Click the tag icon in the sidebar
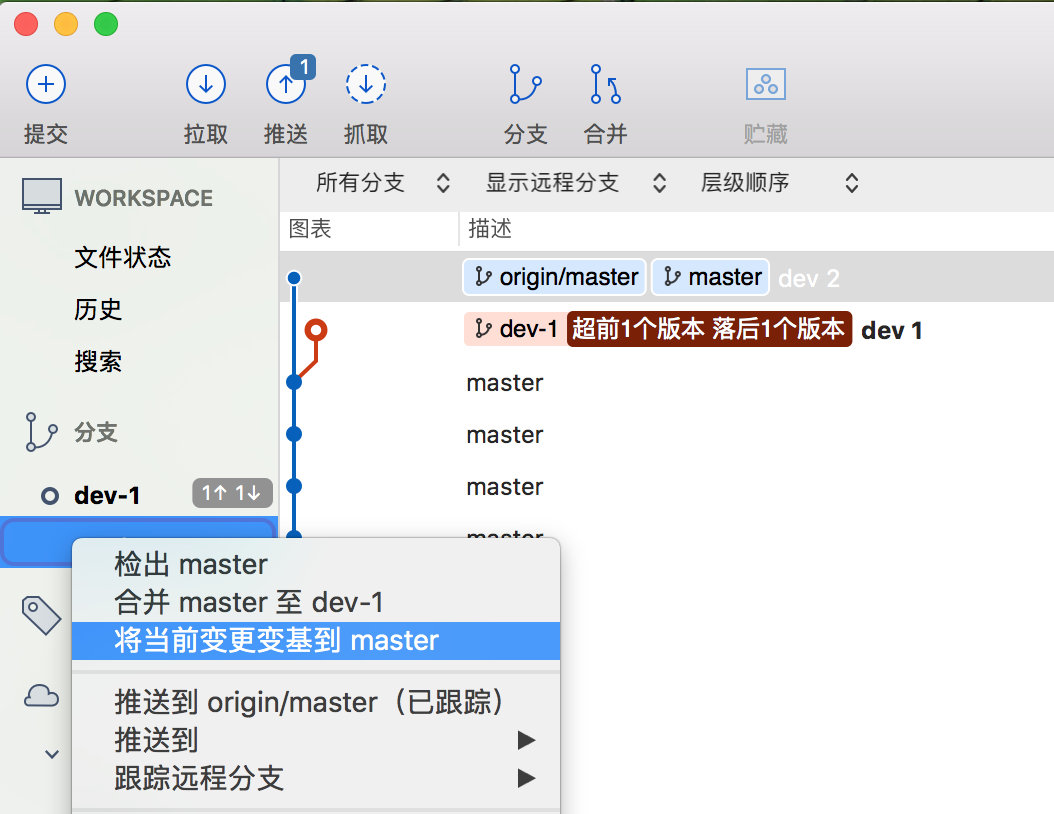Screen dimensions: 1054x814 click(42, 614)
